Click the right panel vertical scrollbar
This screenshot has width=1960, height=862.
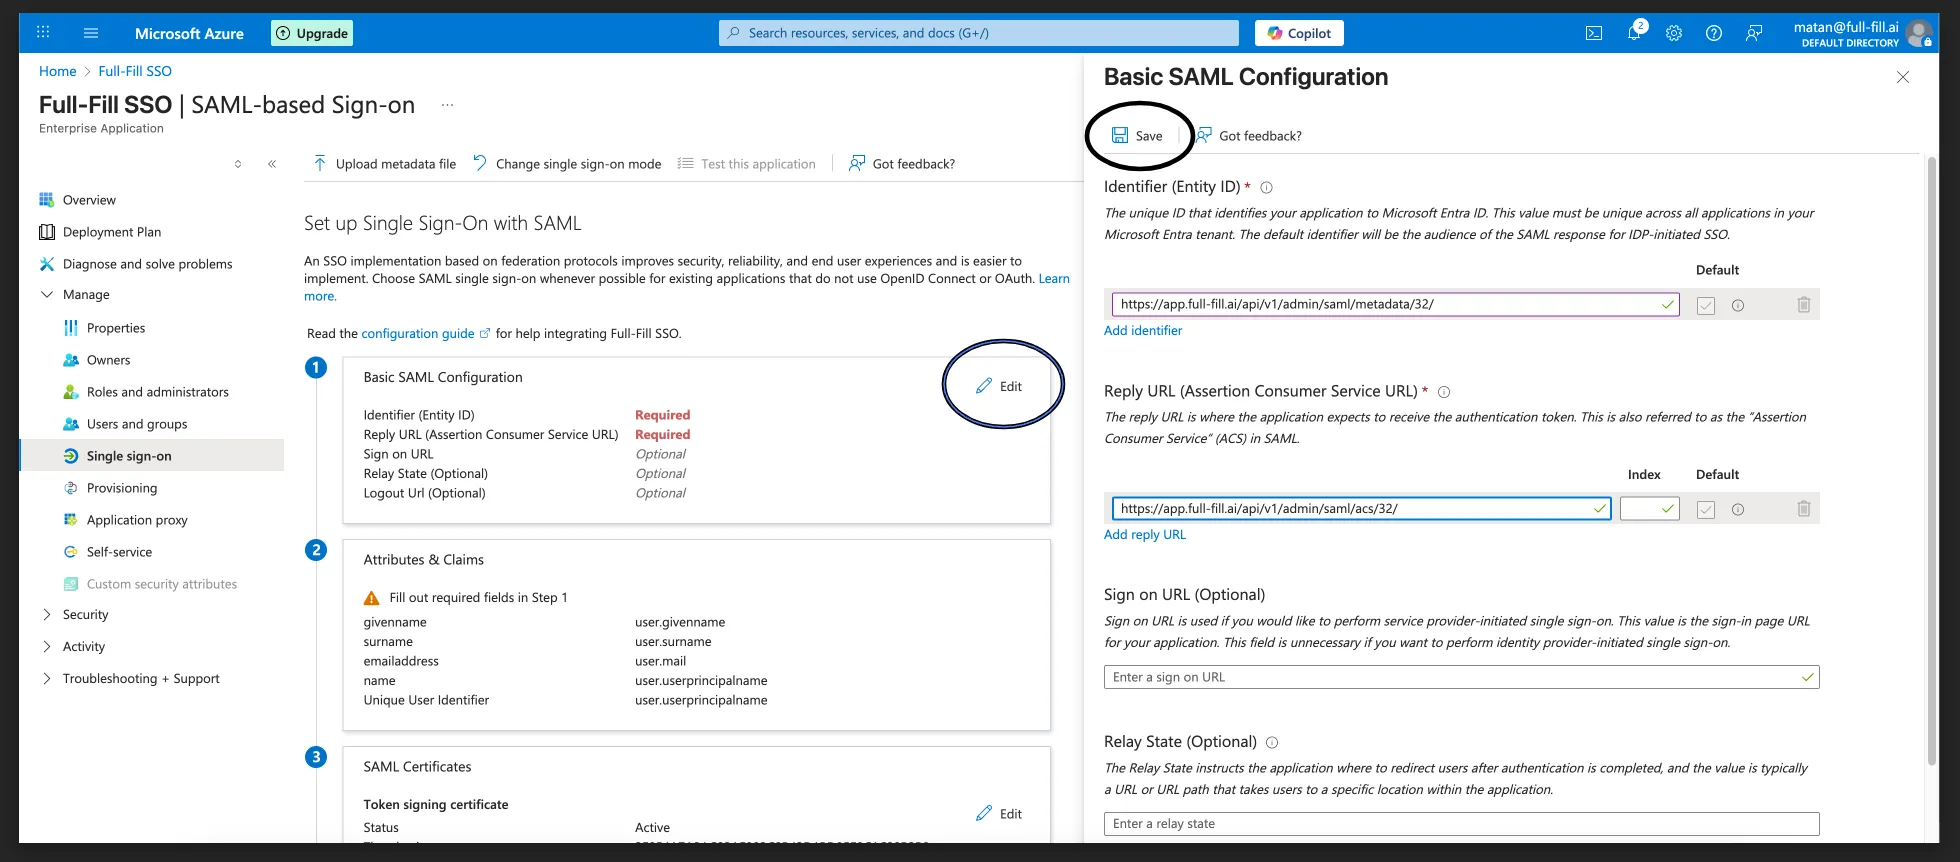point(1932,460)
